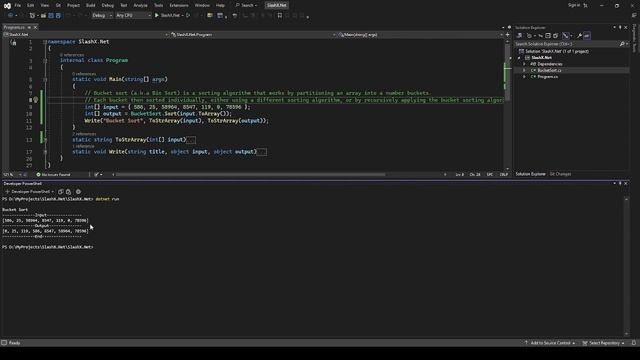Click the lightbulb quick actions icon
This screenshot has width=640, height=360.
[36, 100]
